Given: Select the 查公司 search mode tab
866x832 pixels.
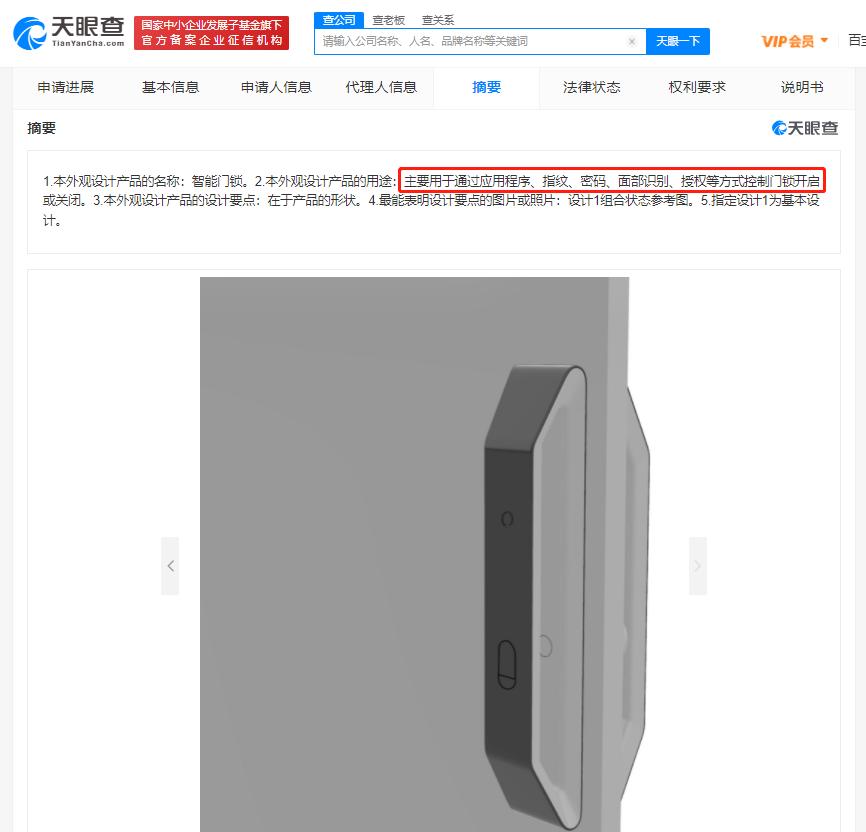Looking at the screenshot, I should [x=339, y=20].
